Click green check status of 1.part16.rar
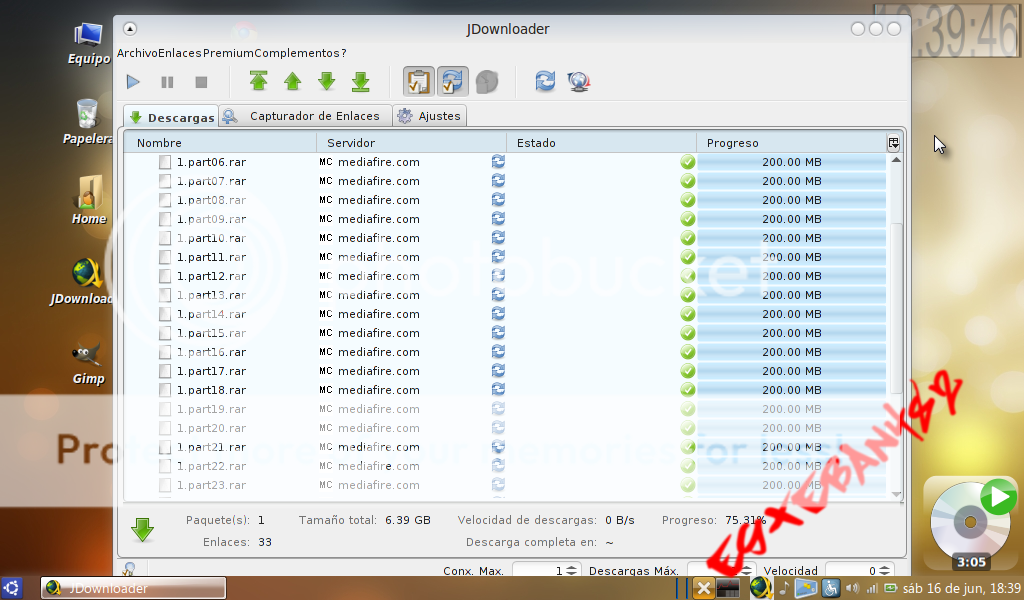1024x600 pixels. pyautogui.click(x=688, y=352)
